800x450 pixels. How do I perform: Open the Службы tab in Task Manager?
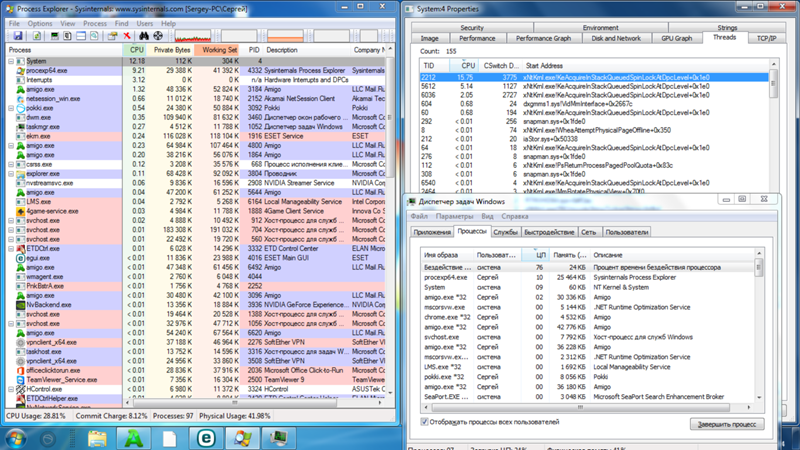click(505, 232)
